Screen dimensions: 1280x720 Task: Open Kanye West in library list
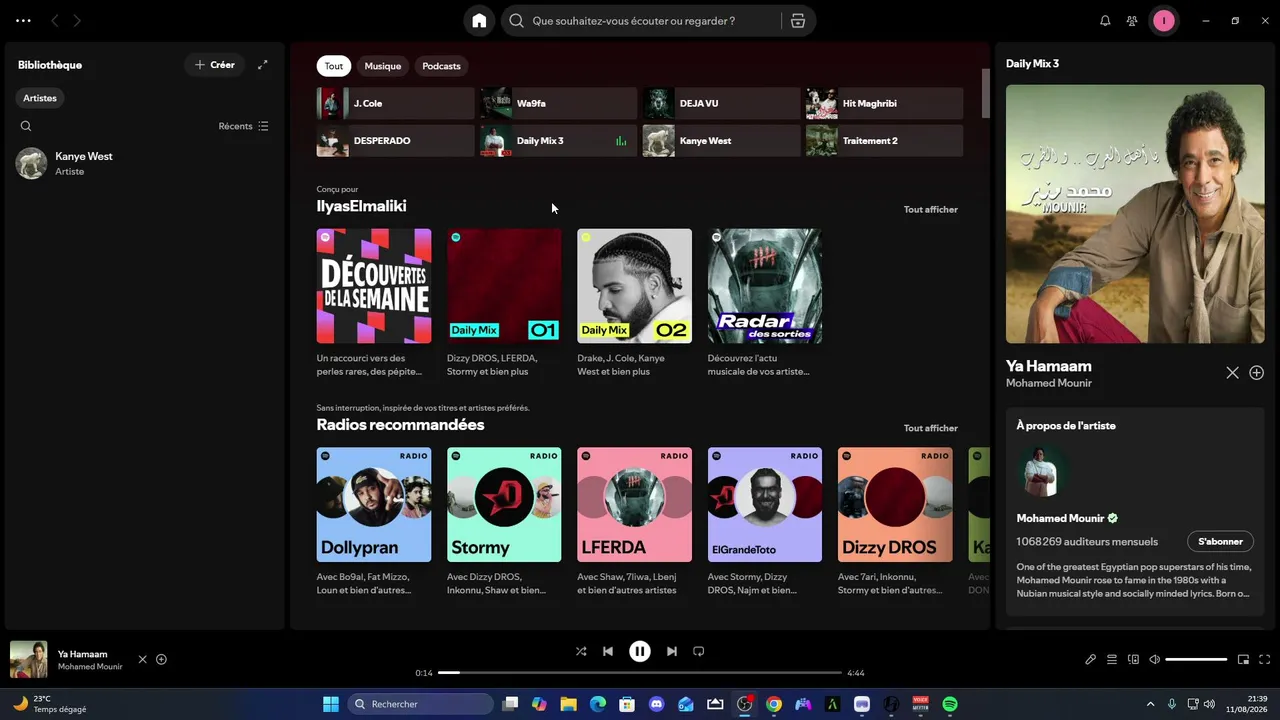pyautogui.click(x=144, y=163)
